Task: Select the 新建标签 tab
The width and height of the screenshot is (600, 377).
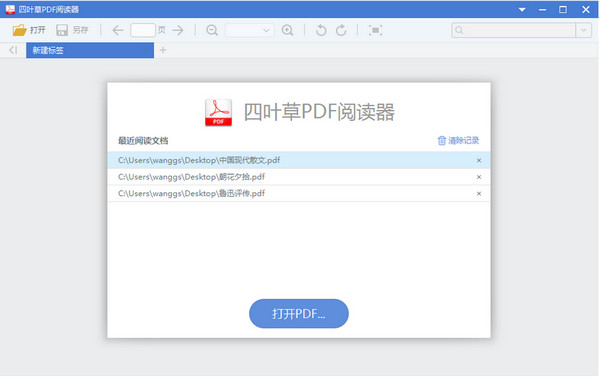Action: 90,50
